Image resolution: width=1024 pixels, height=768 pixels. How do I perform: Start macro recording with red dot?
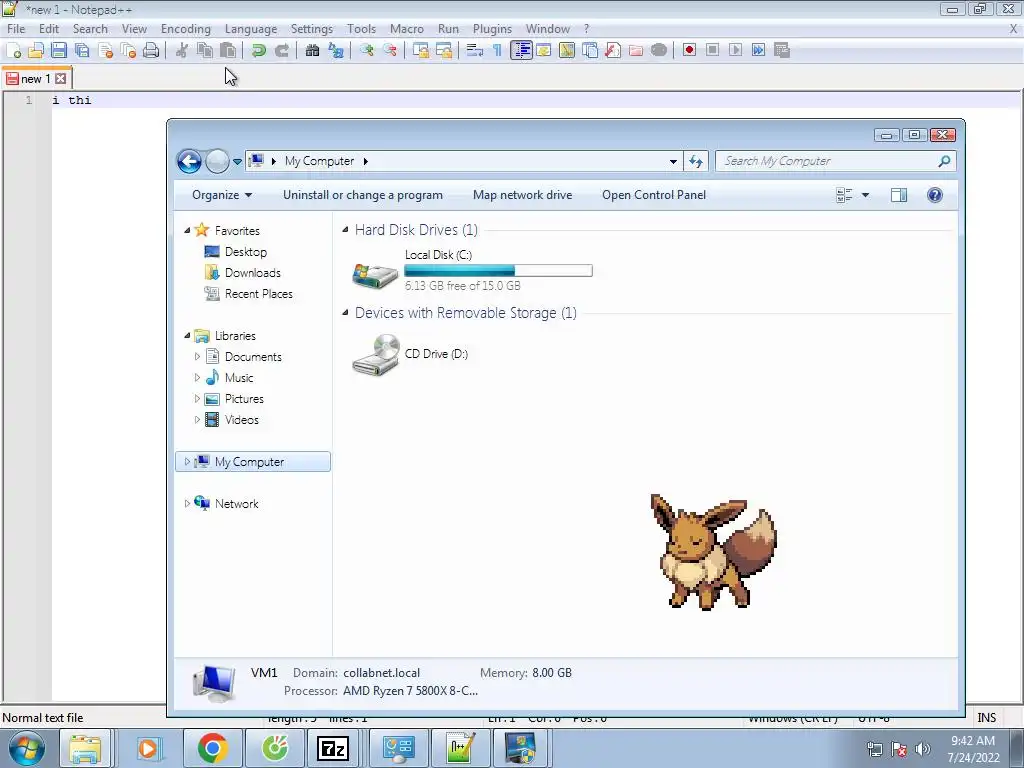689,50
